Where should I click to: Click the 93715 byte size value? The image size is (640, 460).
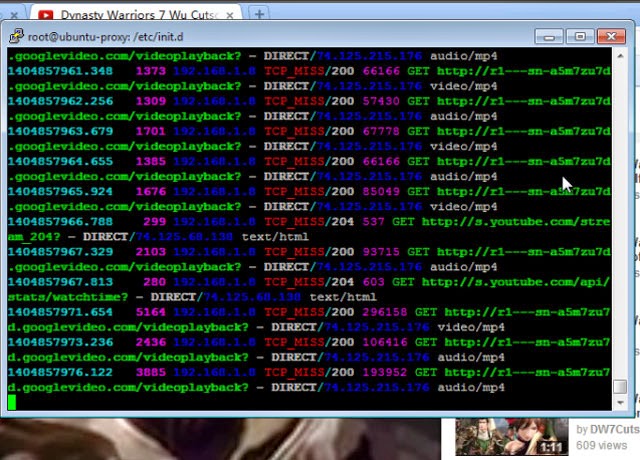pos(381,252)
